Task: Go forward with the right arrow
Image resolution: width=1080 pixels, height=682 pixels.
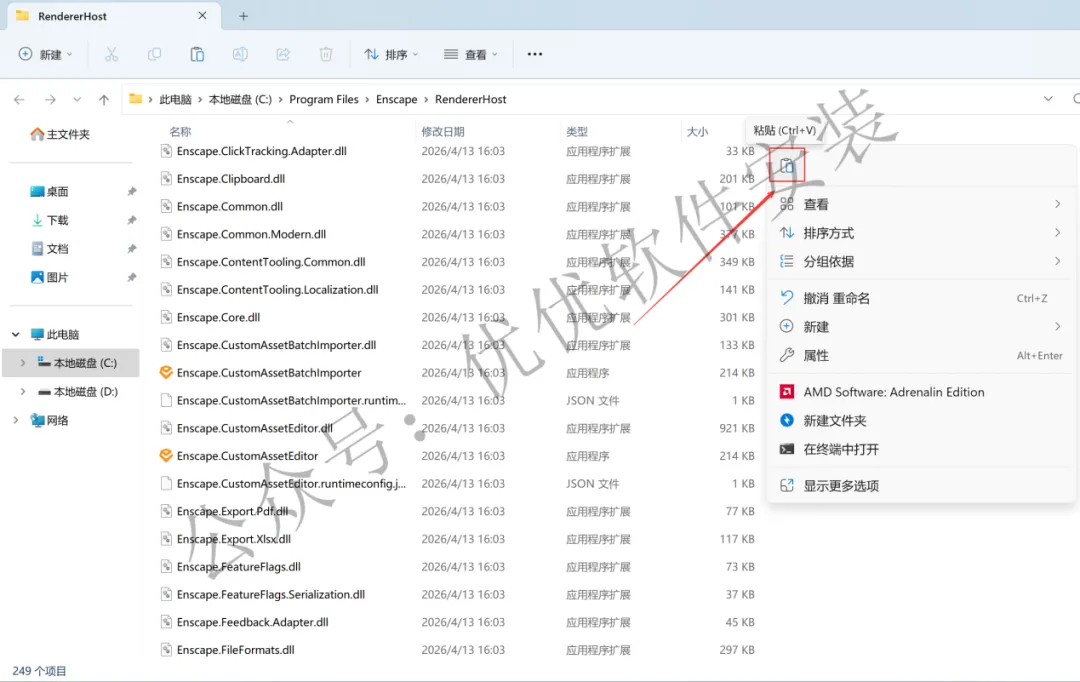Action: click(50, 100)
